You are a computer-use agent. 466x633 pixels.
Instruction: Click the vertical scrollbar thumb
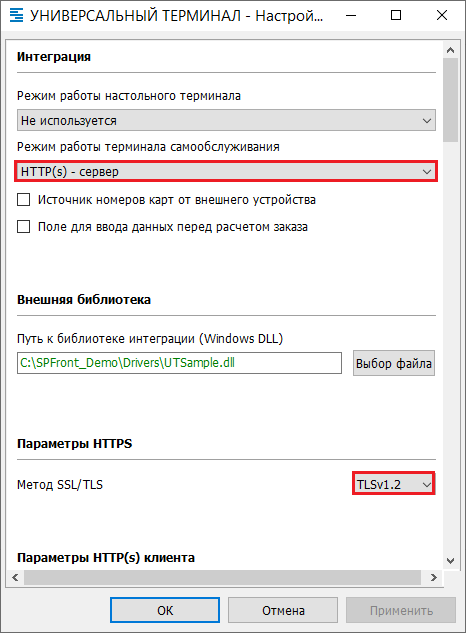click(451, 100)
